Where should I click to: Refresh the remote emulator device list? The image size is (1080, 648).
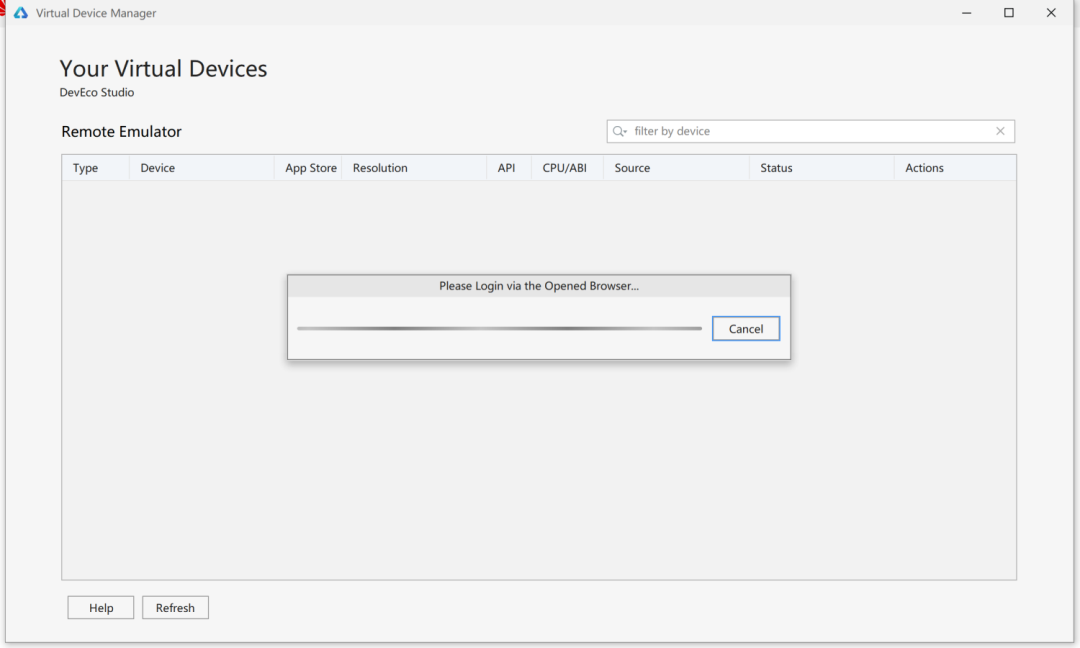click(175, 608)
